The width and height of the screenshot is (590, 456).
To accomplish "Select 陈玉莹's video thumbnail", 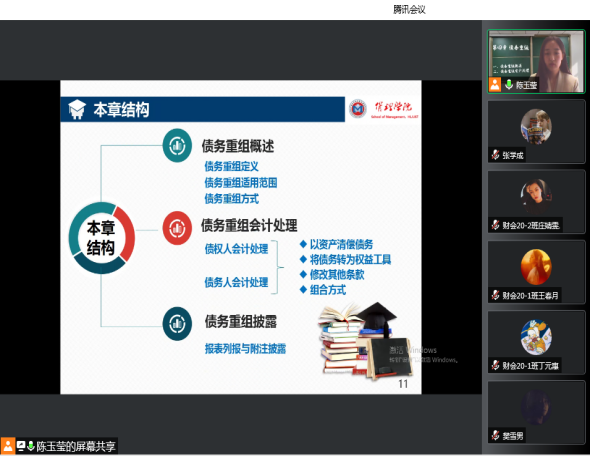I will 536,61.
